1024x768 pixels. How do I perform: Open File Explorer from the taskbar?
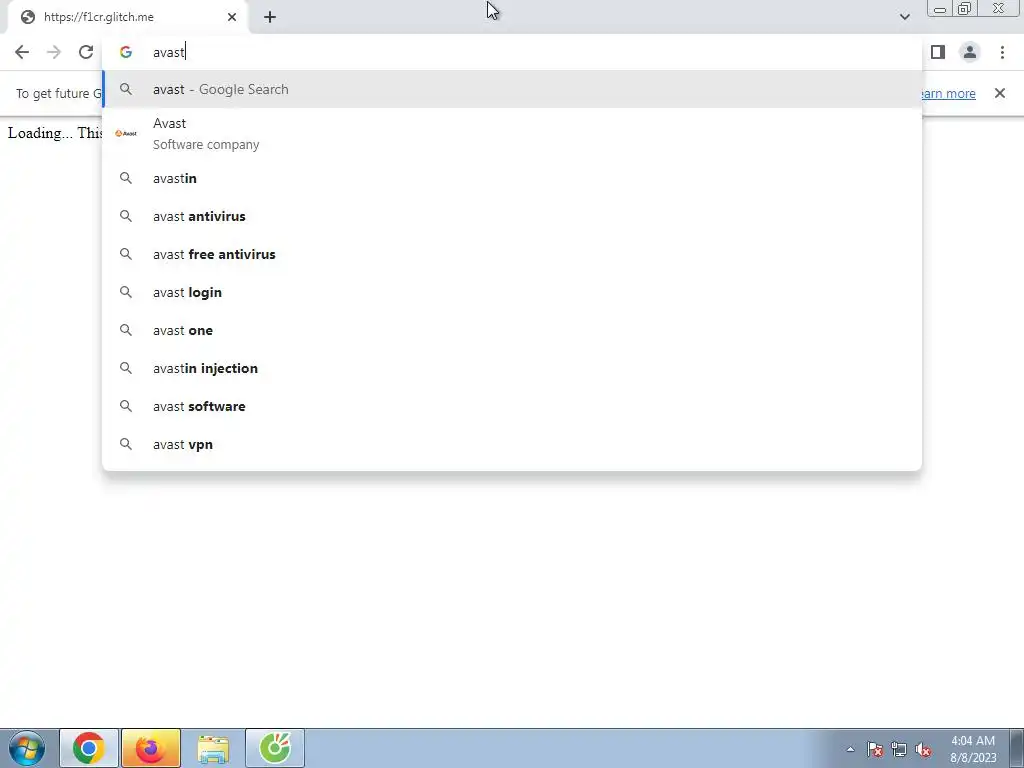(213, 748)
